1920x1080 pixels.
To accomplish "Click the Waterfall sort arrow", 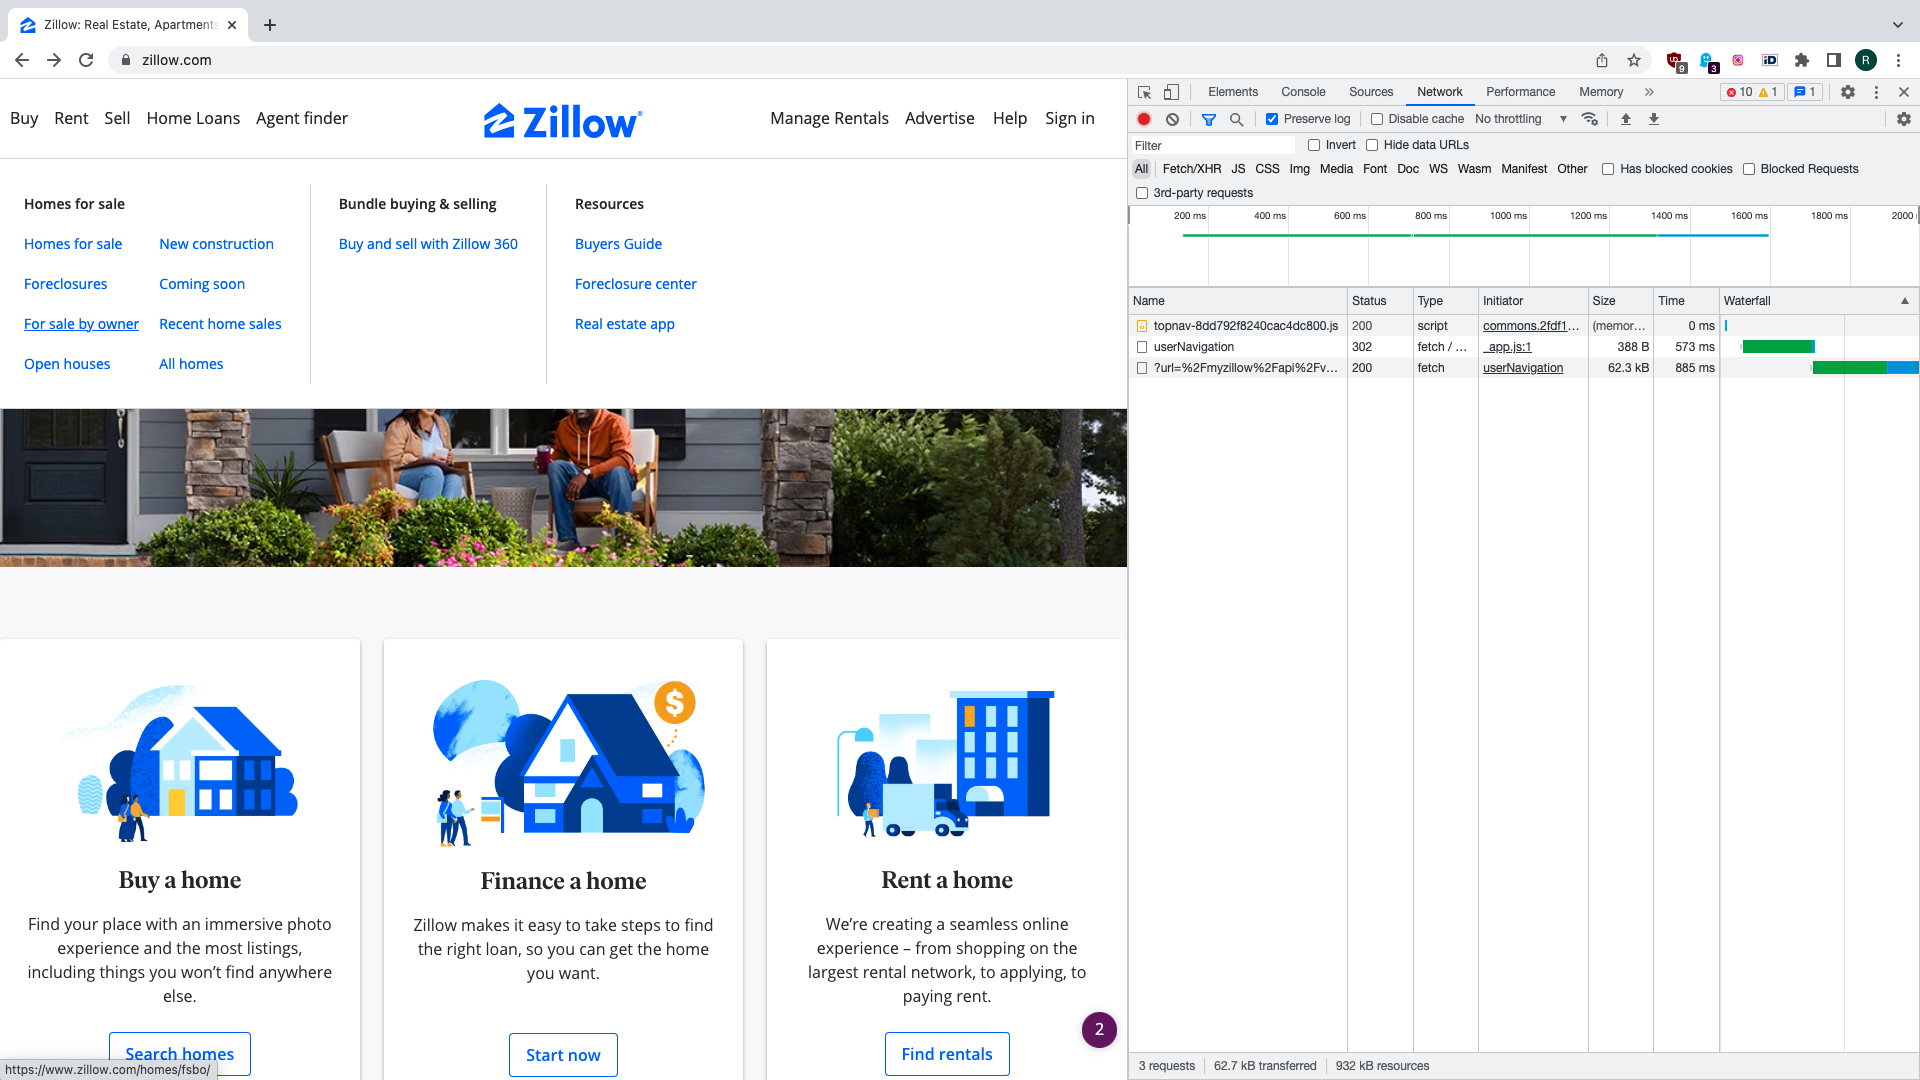I will pos(1905,301).
